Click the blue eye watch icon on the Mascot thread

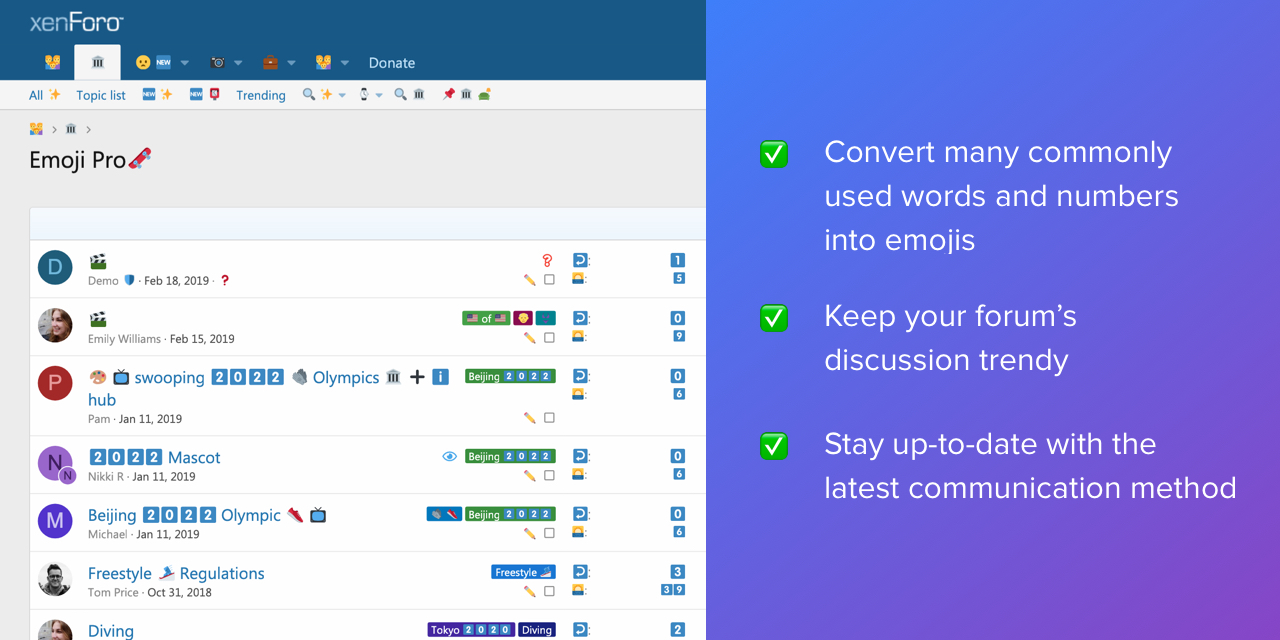(x=450, y=457)
